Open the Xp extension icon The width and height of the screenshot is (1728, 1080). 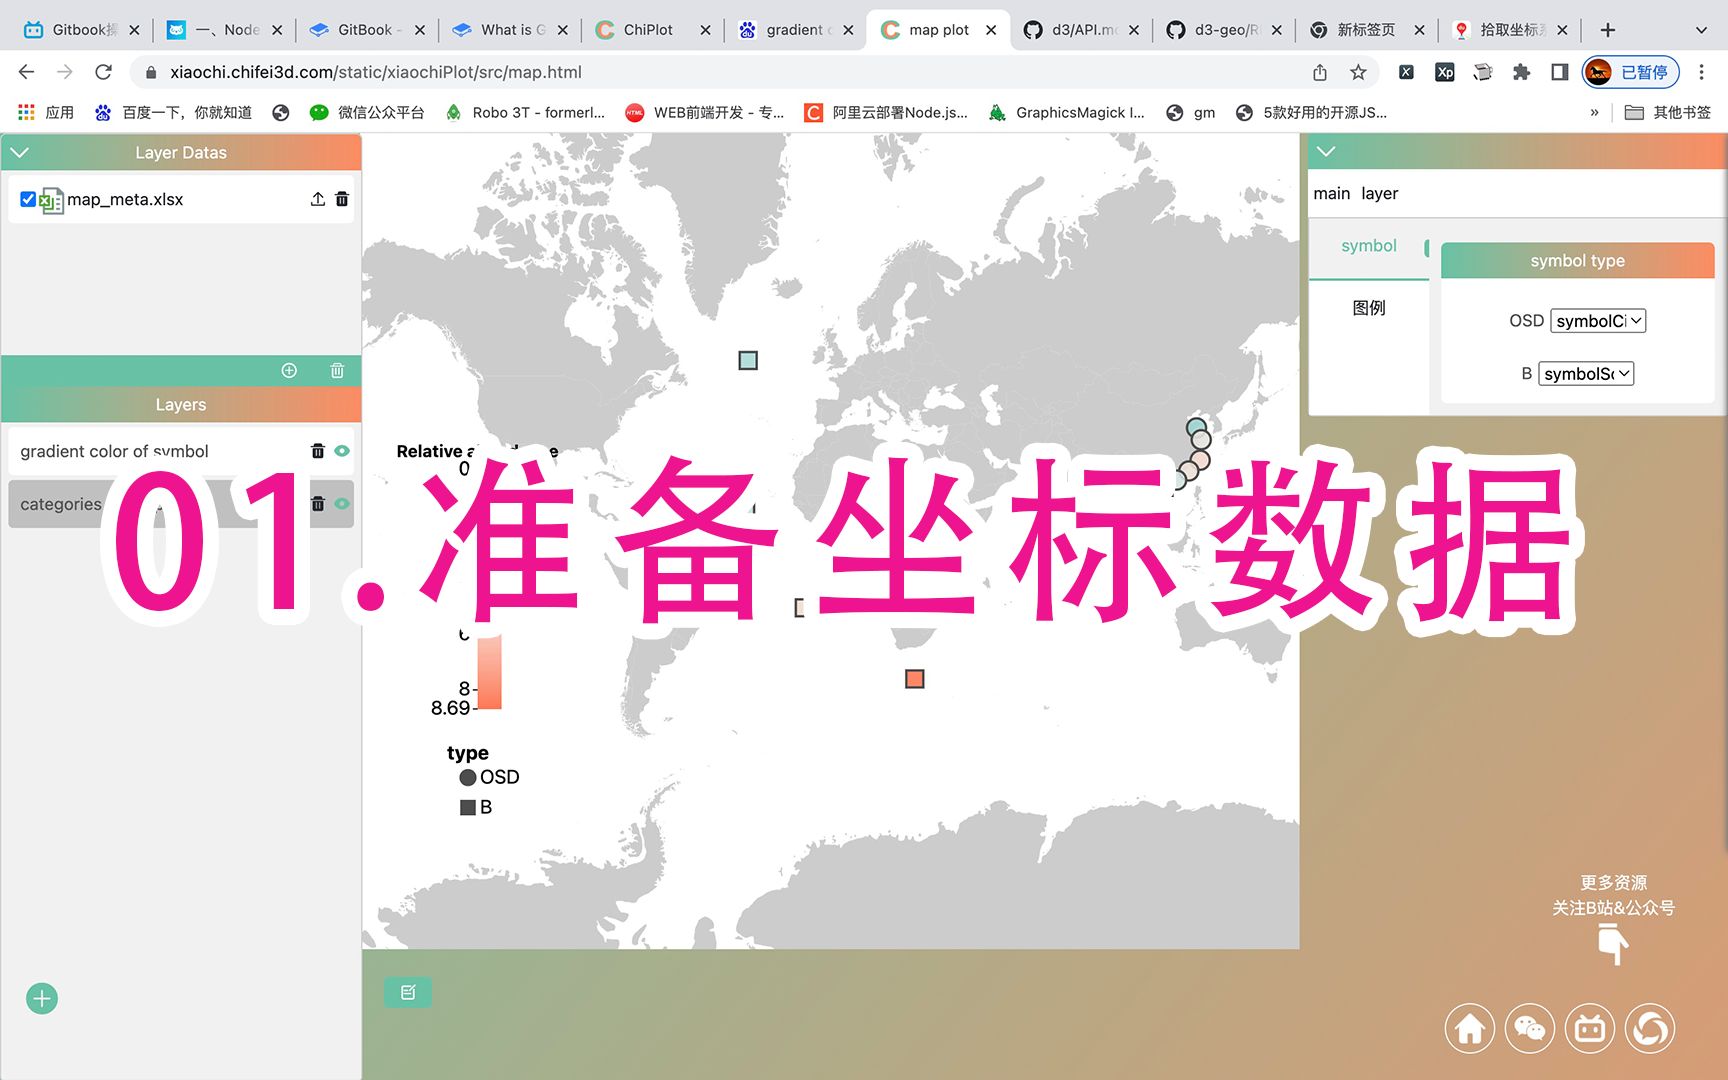pos(1444,72)
